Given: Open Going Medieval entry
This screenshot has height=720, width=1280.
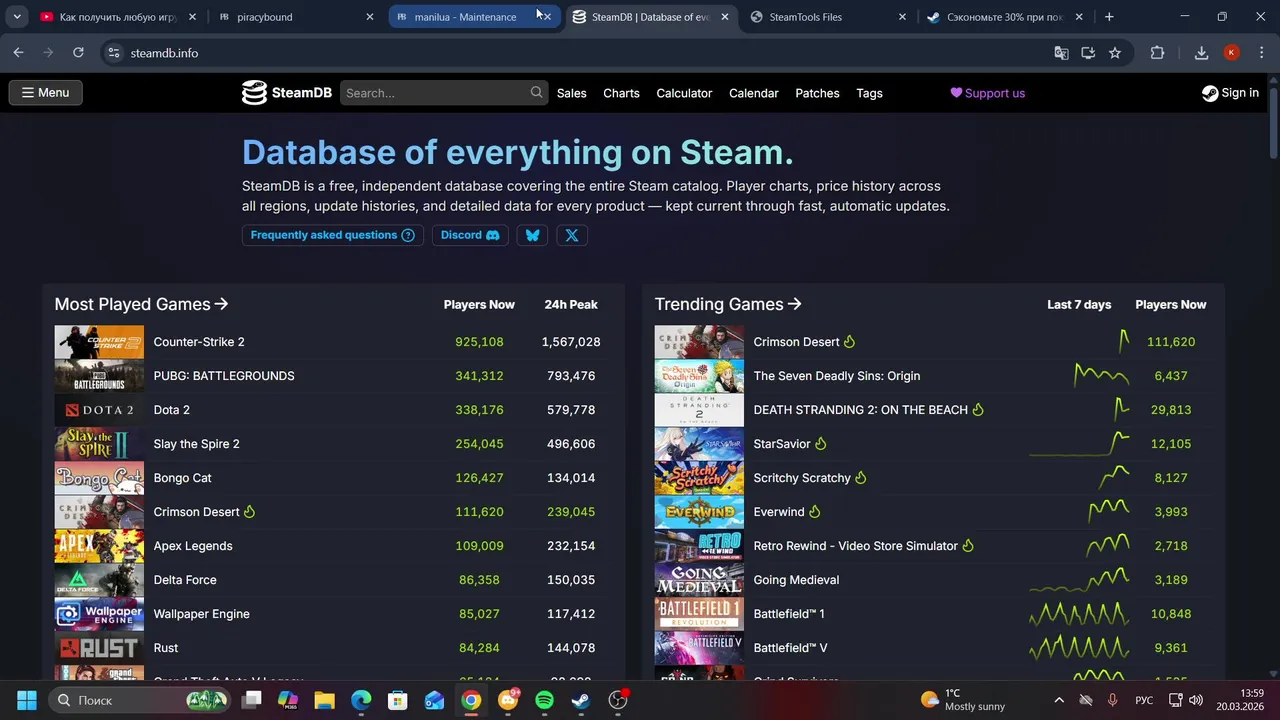Looking at the screenshot, I should pyautogui.click(x=796, y=580).
